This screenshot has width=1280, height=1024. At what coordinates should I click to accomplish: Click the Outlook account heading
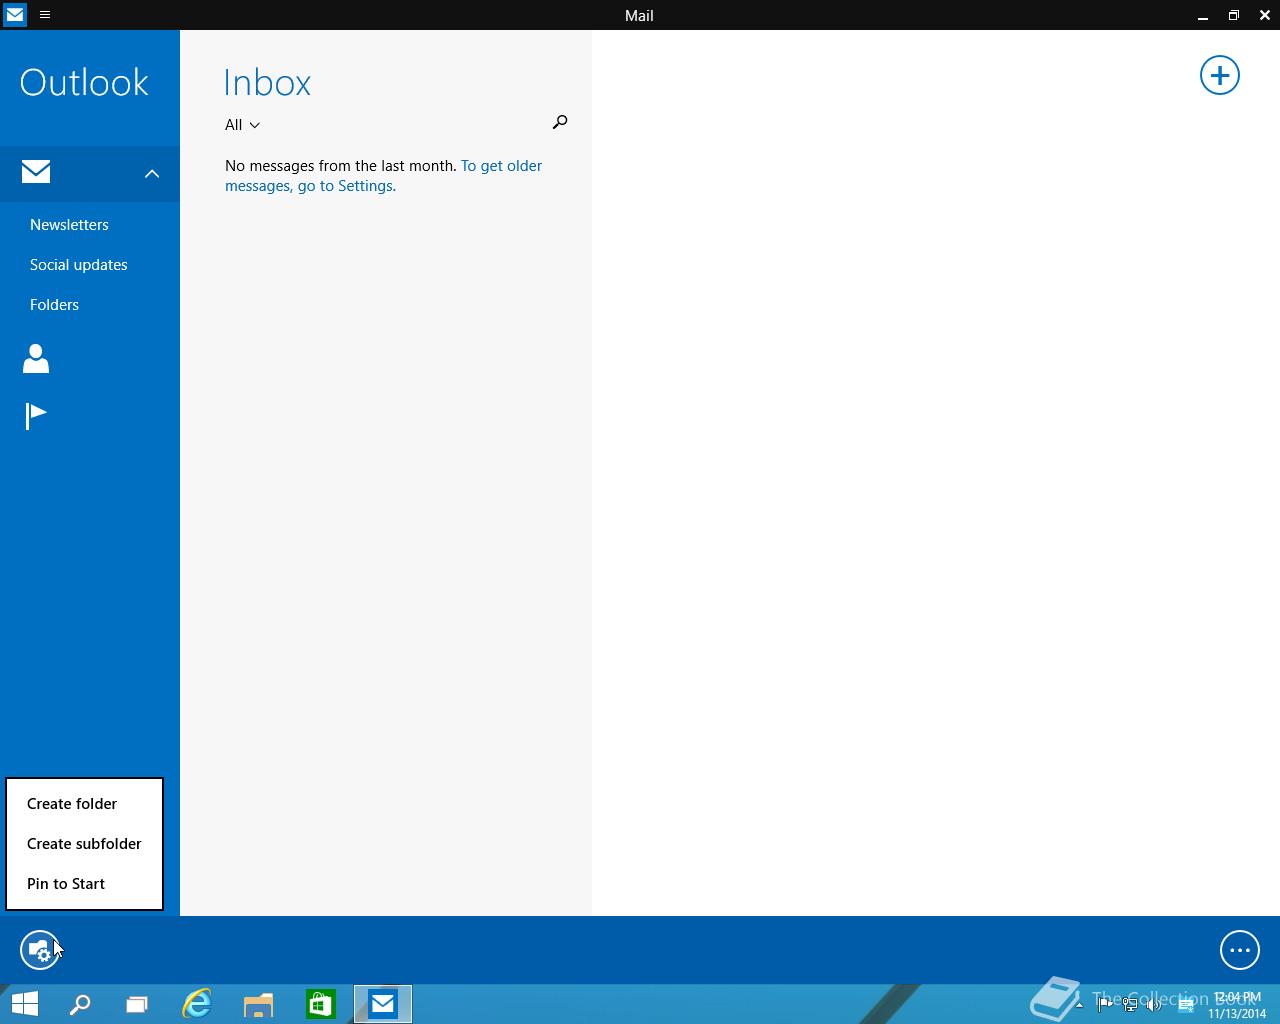point(84,82)
